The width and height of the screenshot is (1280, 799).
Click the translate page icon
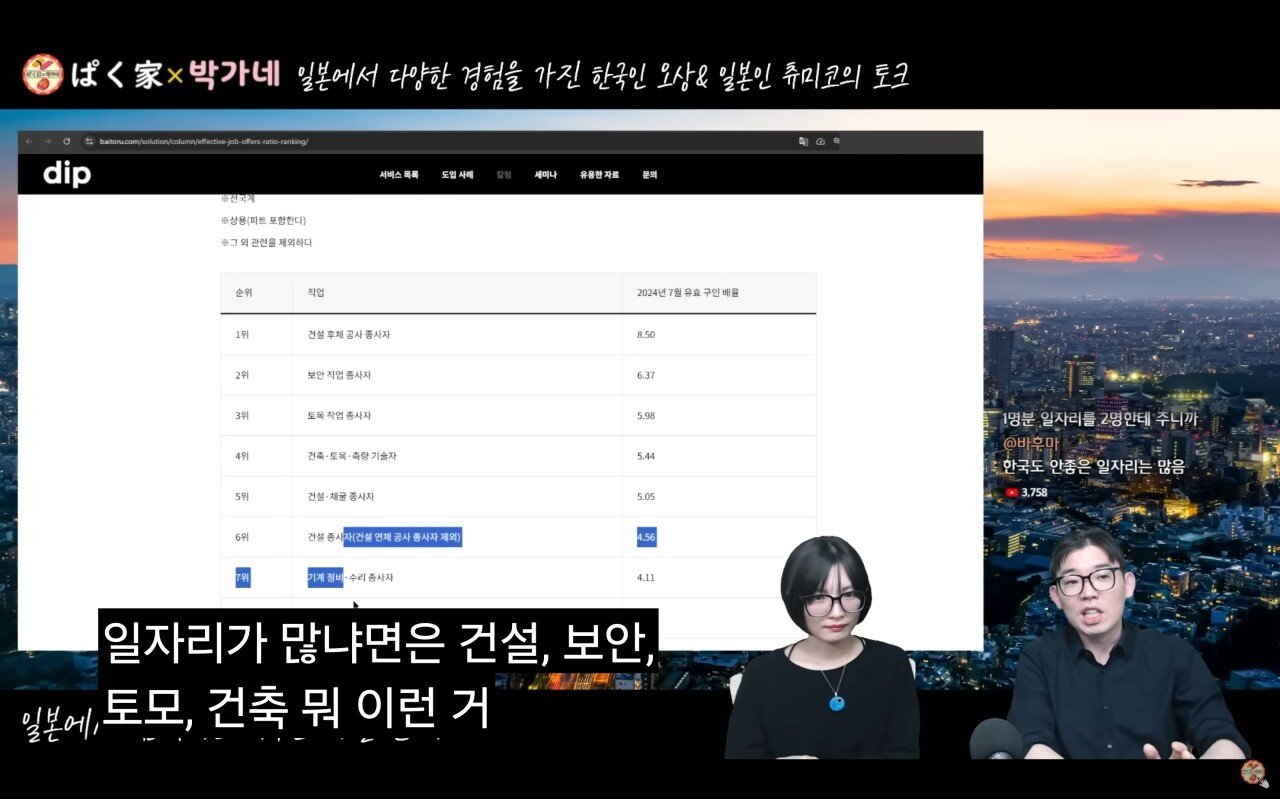tap(803, 142)
